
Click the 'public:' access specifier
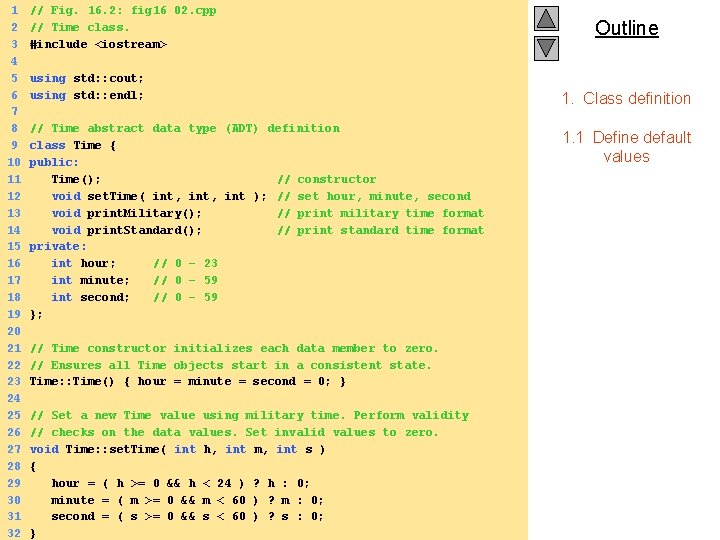[54, 162]
